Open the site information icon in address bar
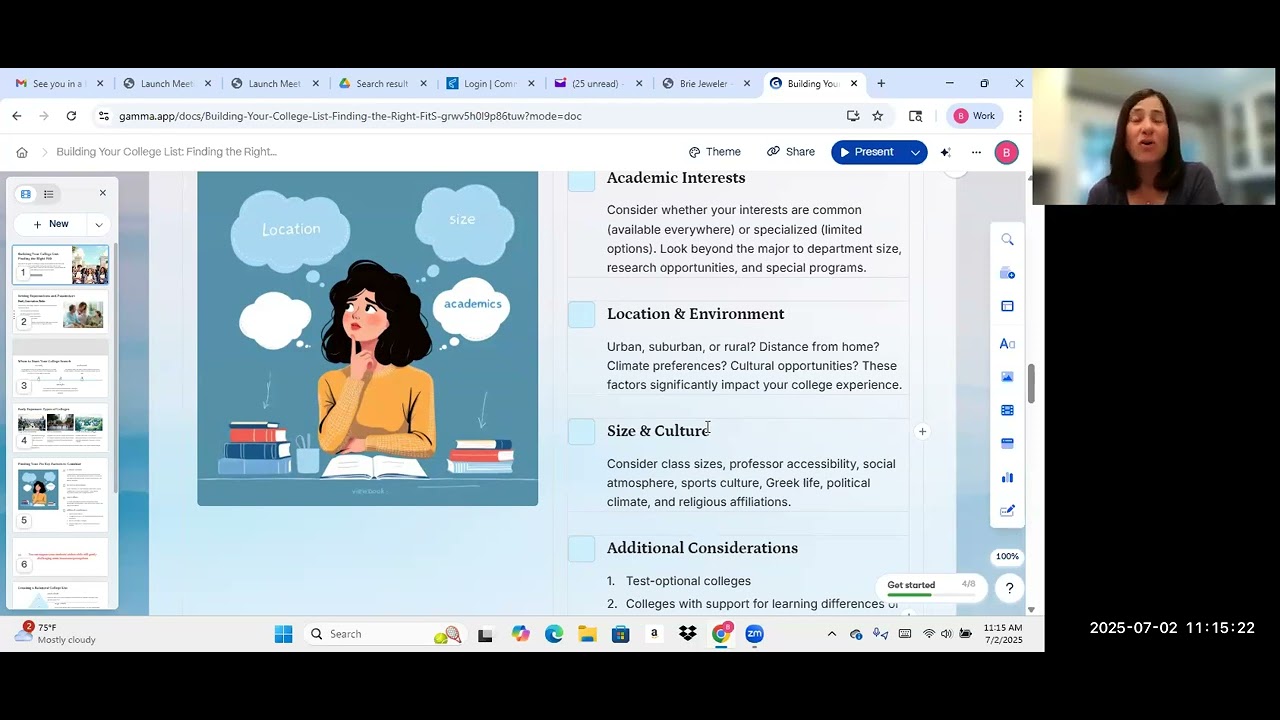Image resolution: width=1280 pixels, height=720 pixels. (x=104, y=116)
